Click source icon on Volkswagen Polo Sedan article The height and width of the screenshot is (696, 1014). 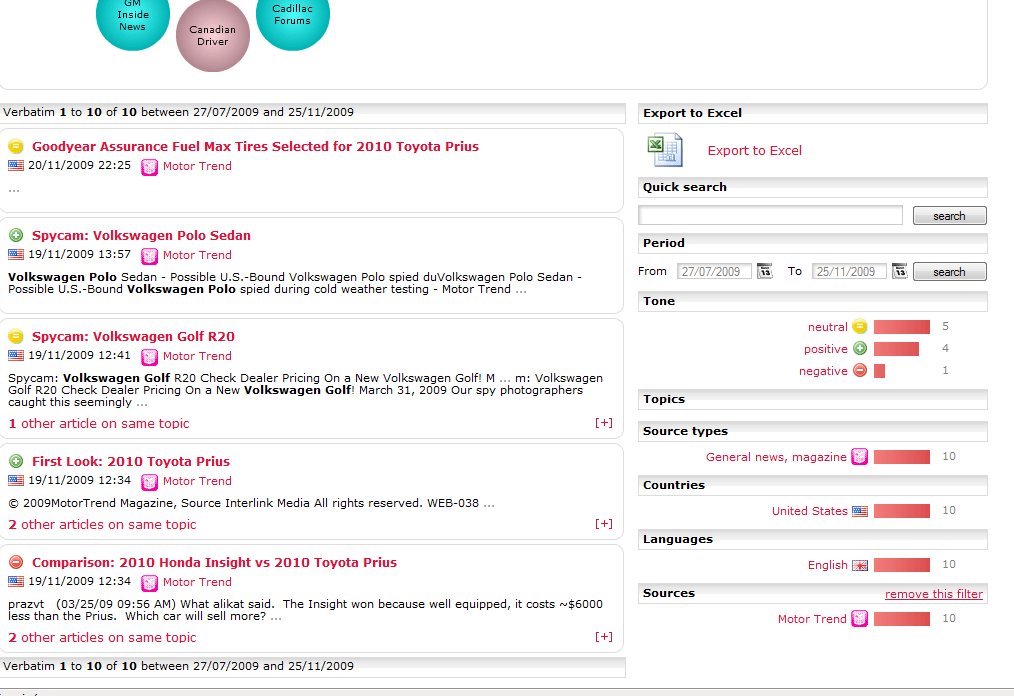(x=149, y=256)
